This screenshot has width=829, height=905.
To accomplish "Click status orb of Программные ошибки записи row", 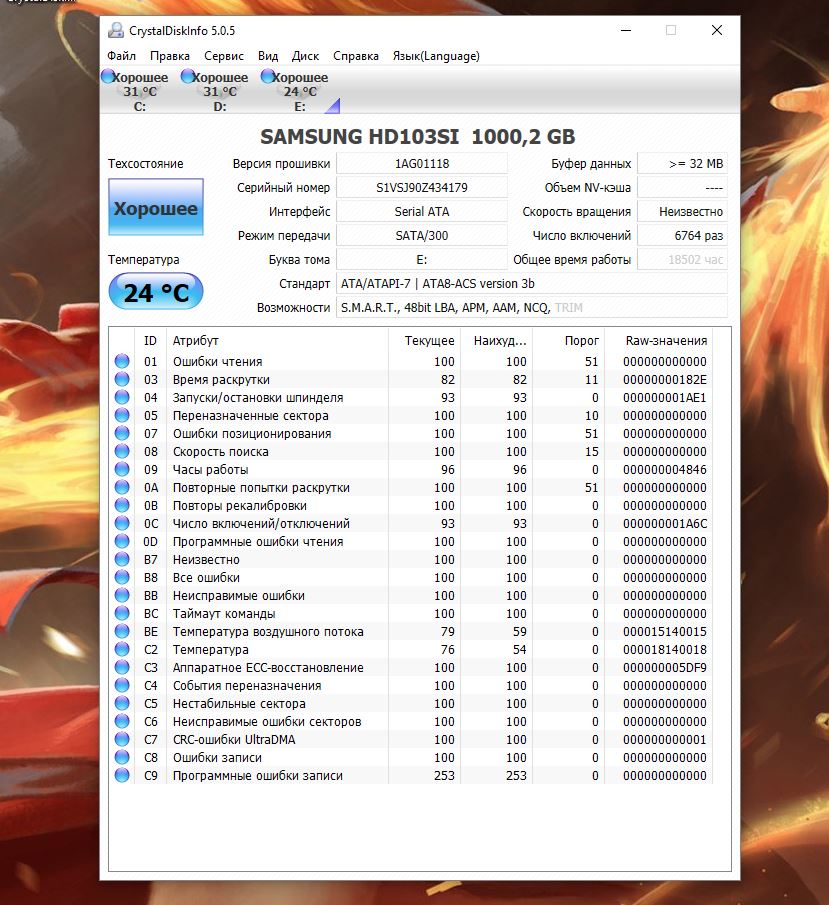I will coord(122,775).
